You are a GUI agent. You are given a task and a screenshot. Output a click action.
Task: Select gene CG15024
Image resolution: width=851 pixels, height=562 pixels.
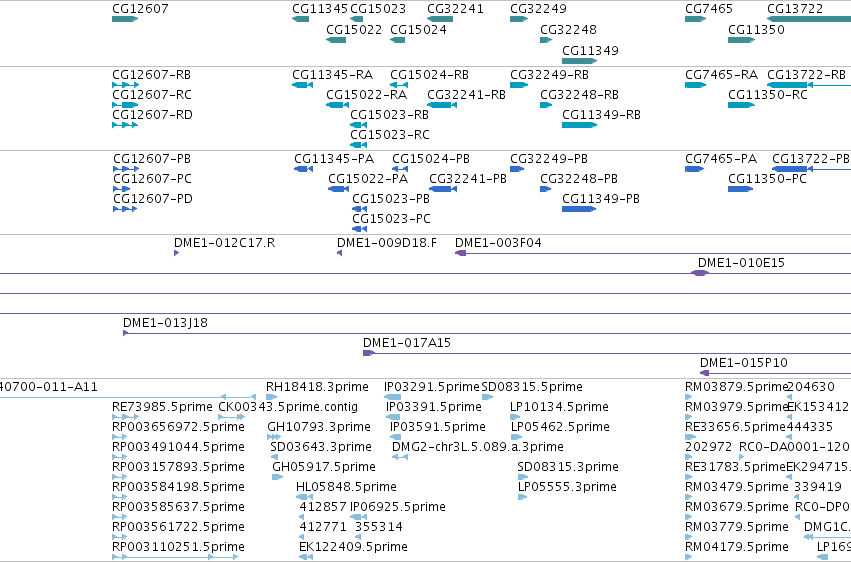(397, 40)
